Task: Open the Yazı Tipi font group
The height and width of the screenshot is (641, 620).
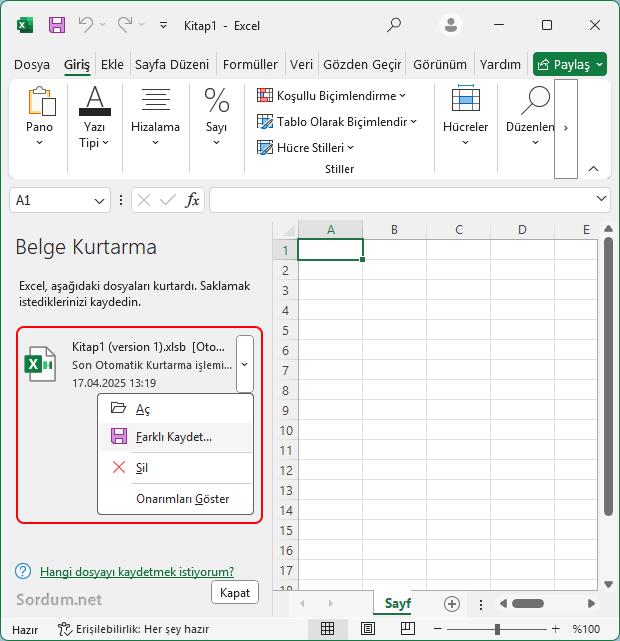Action: [x=94, y=117]
